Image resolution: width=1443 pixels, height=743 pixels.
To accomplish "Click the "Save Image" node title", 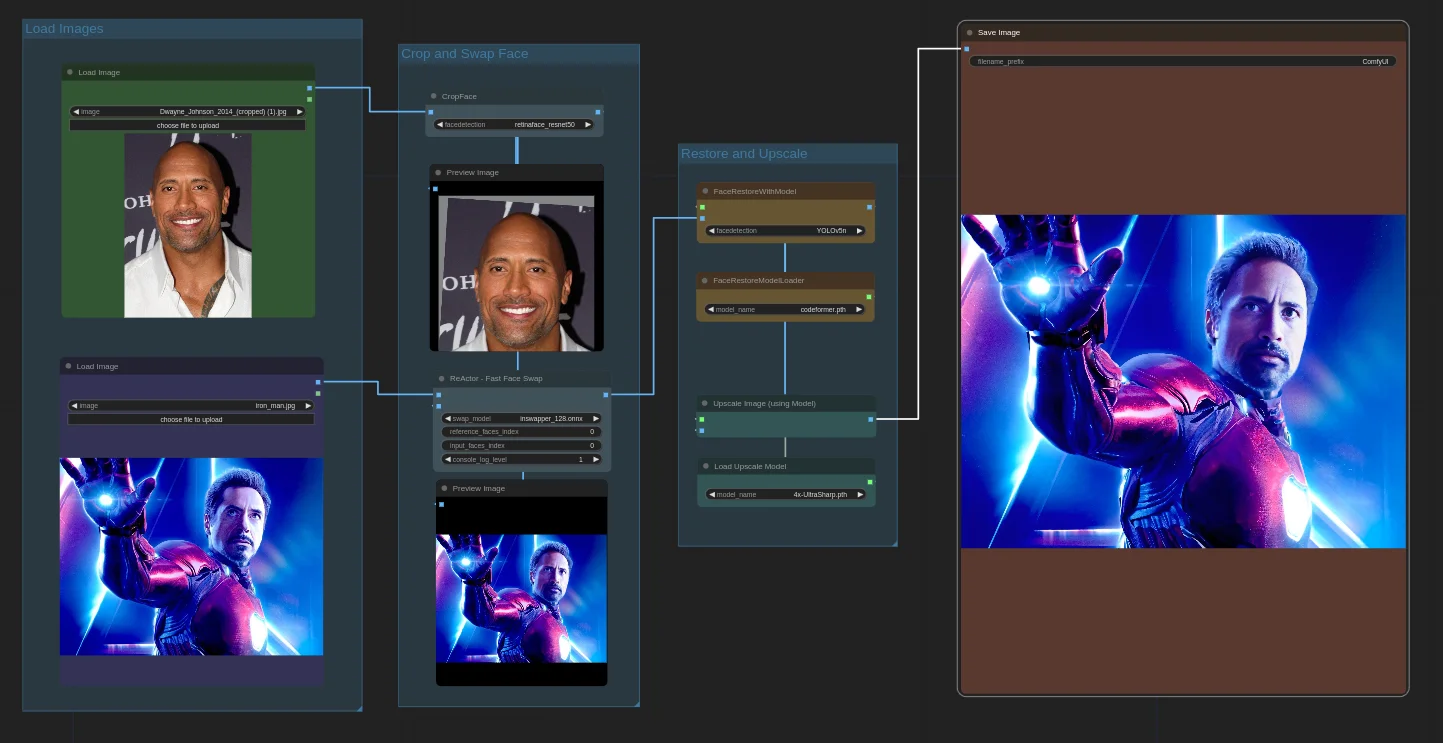I will pos(999,33).
